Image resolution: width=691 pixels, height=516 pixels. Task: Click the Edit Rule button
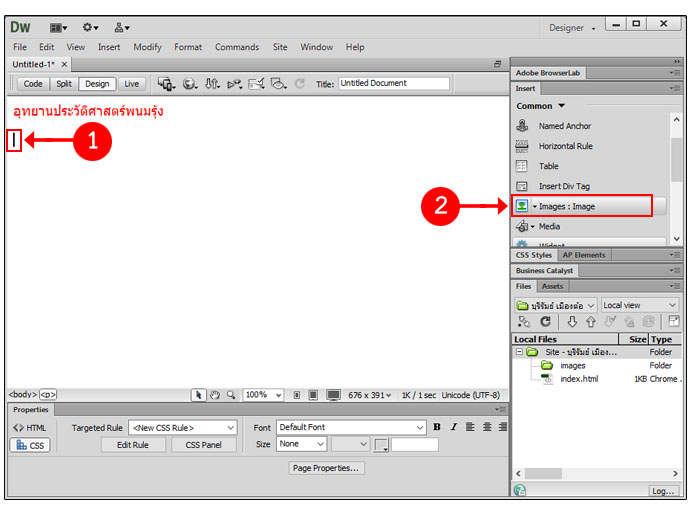133,445
